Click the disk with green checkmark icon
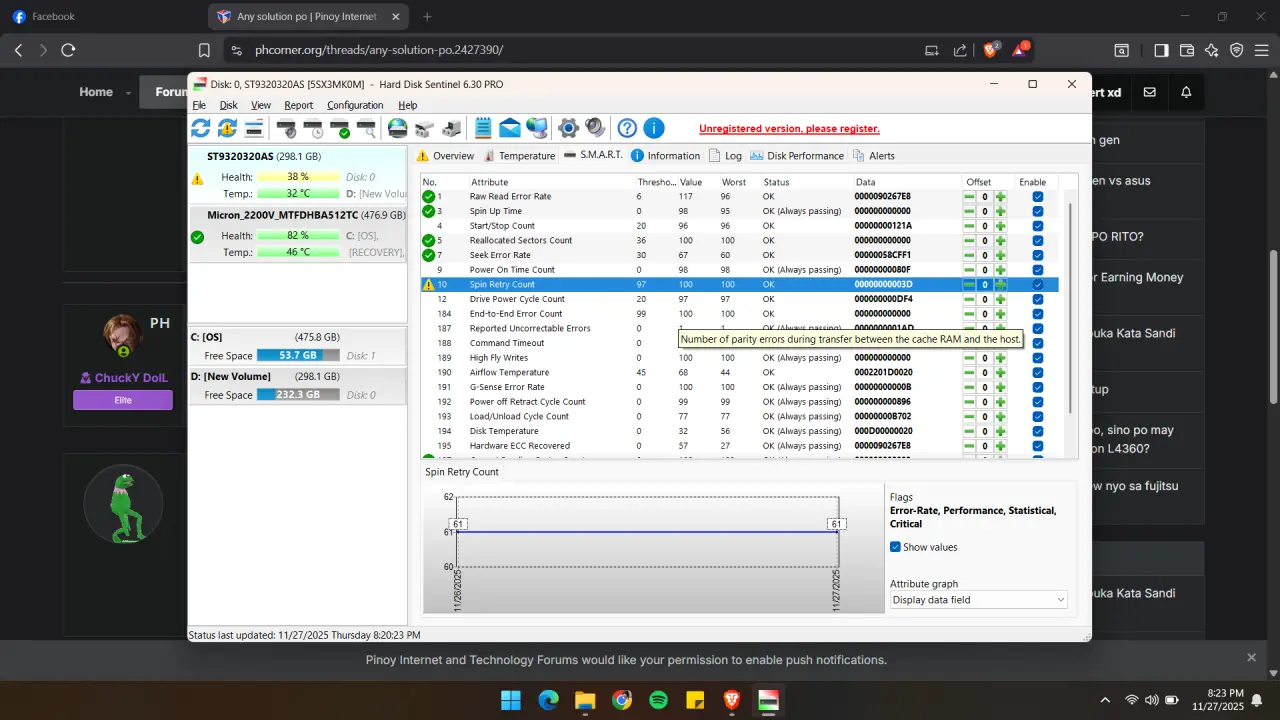 click(x=340, y=128)
